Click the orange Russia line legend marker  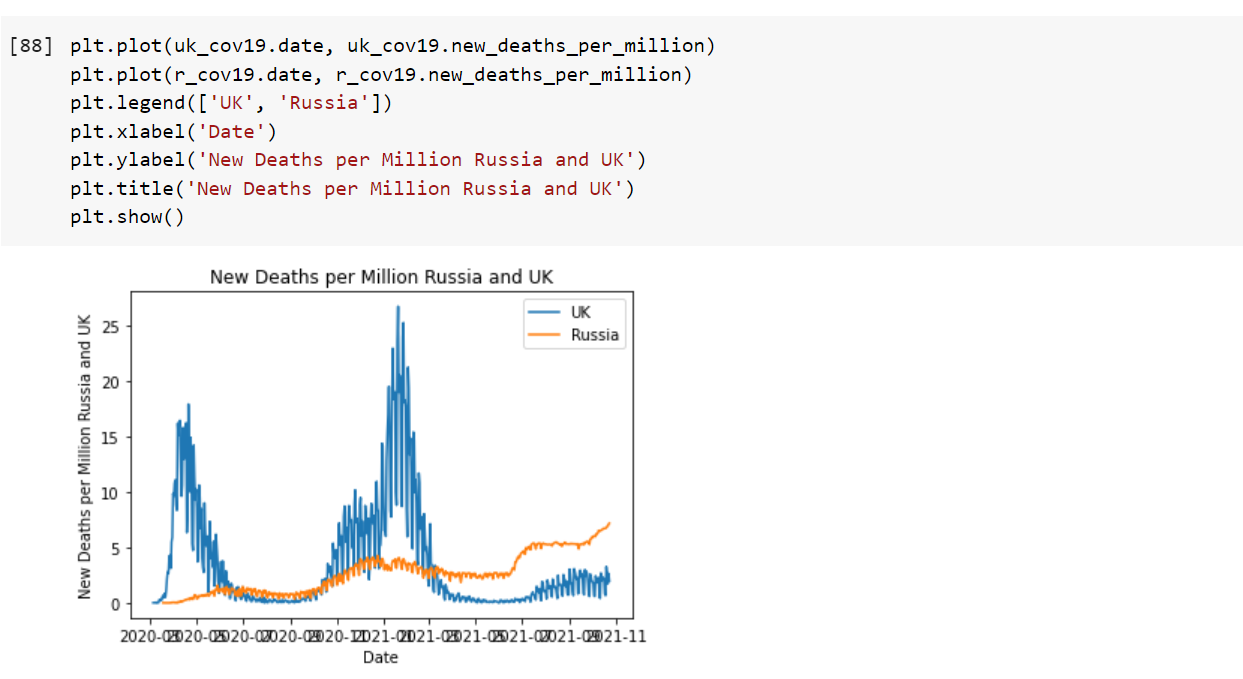pyautogui.click(x=543, y=335)
